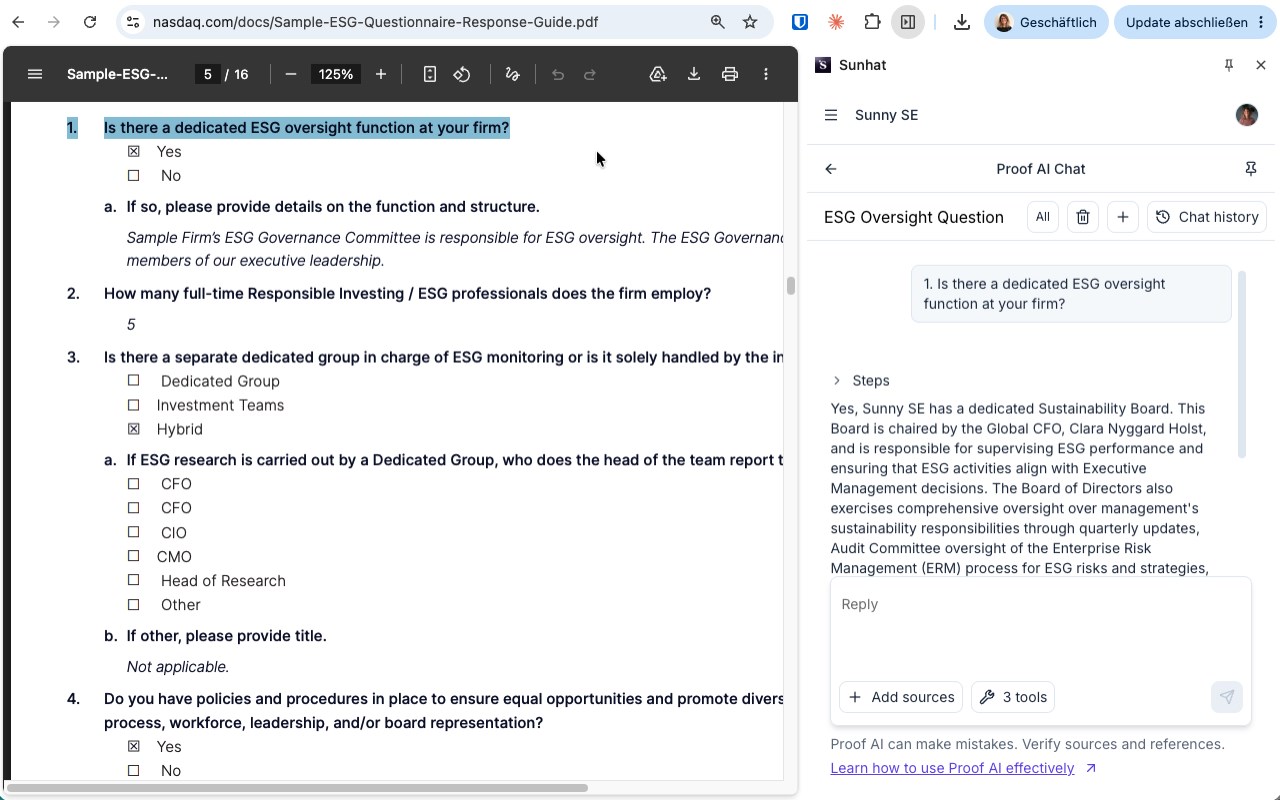Click the 'Not applicable.' answer text
The image size is (1280, 800).
pyautogui.click(x=178, y=667)
